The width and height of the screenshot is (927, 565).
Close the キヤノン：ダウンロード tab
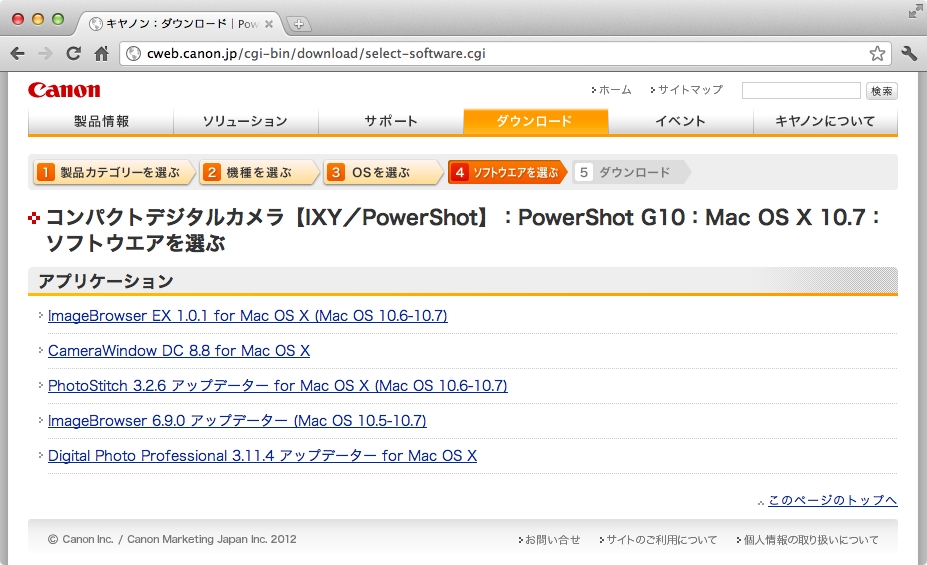[x=268, y=24]
